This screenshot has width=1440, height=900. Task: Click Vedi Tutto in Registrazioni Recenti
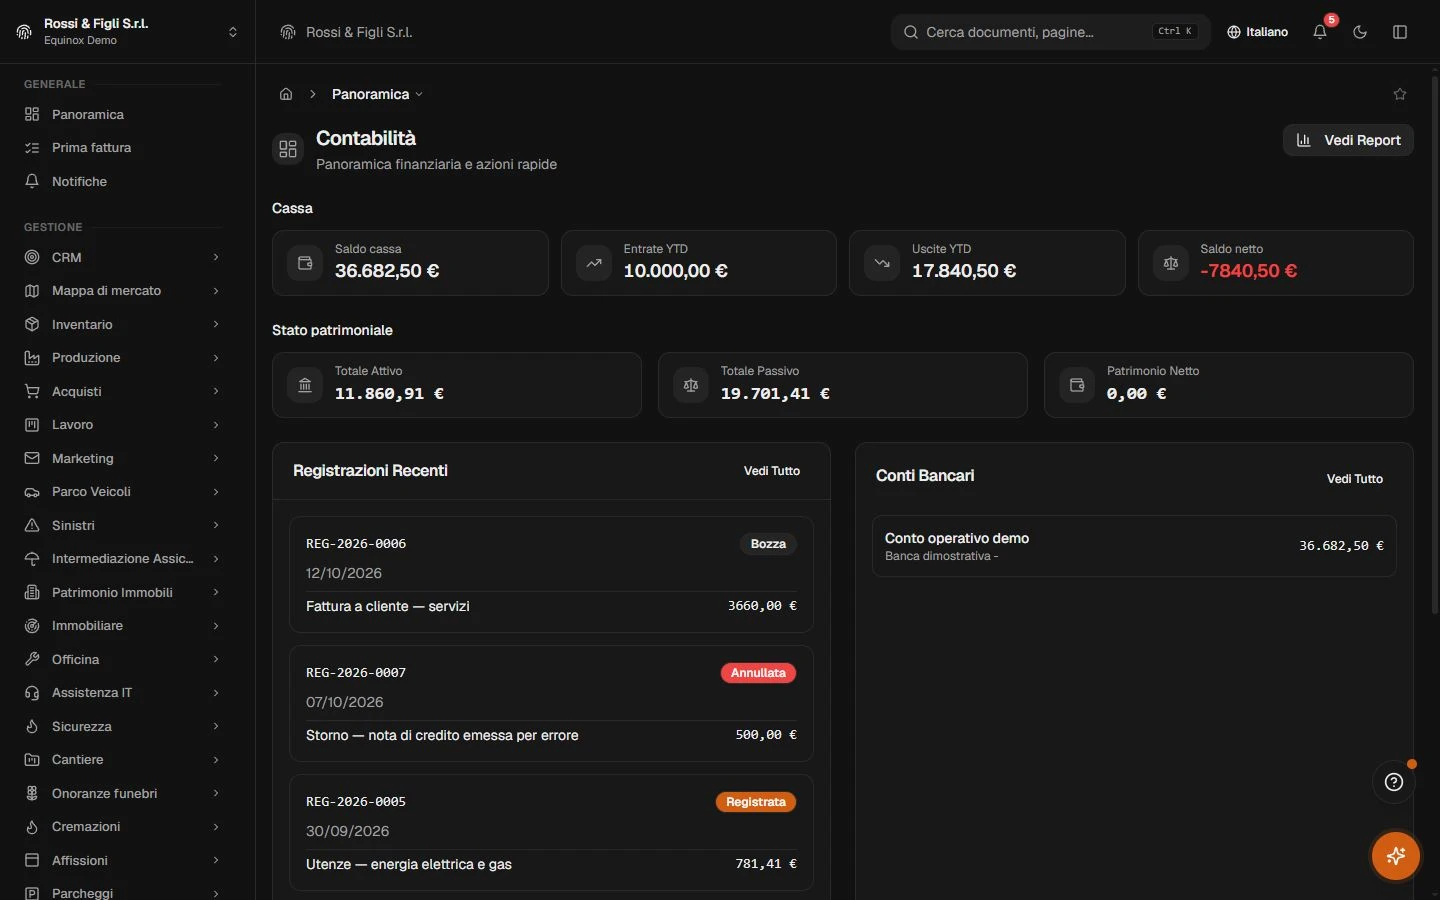[x=772, y=471]
